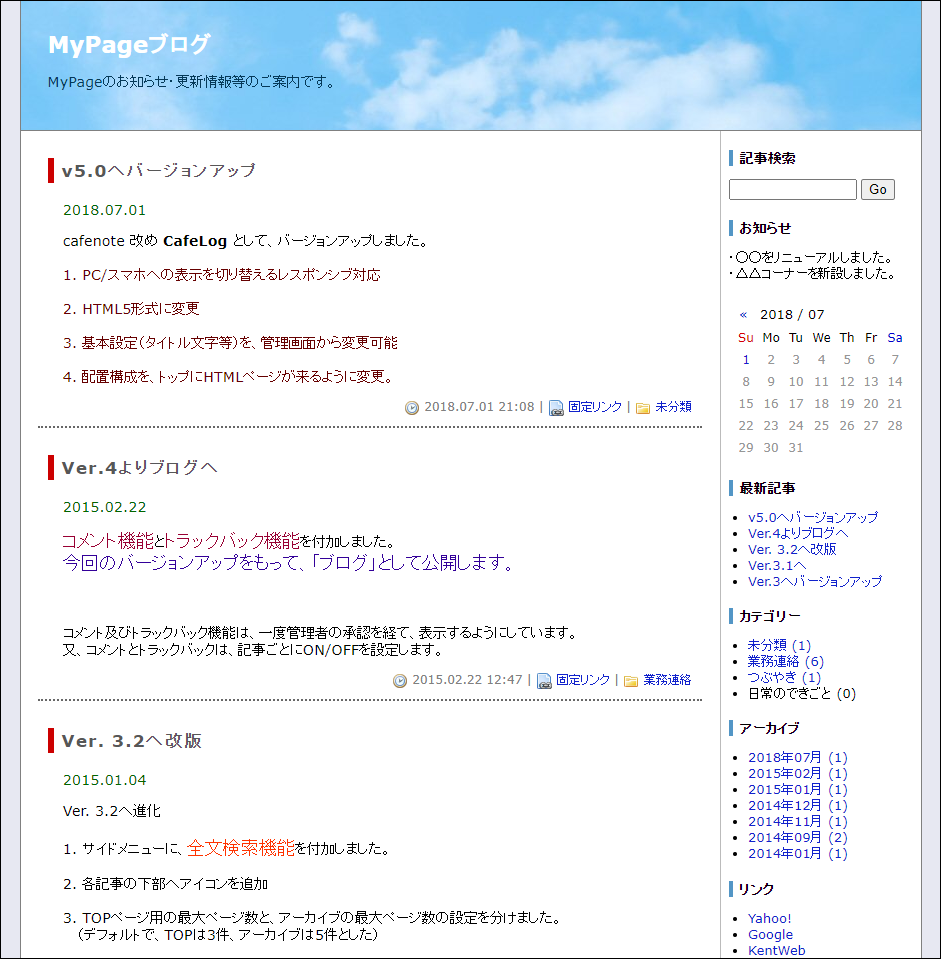Open the 2018年07月 (1) archive
The width and height of the screenshot is (941, 959).
[797, 757]
